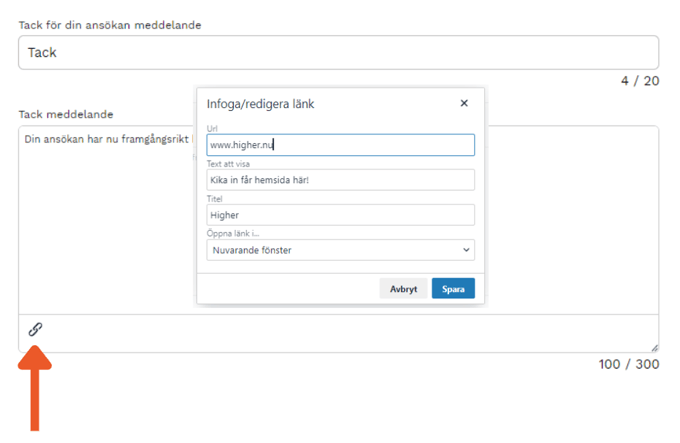Select the Titel field with Higher
The height and width of the screenshot is (443, 680).
click(x=340, y=215)
